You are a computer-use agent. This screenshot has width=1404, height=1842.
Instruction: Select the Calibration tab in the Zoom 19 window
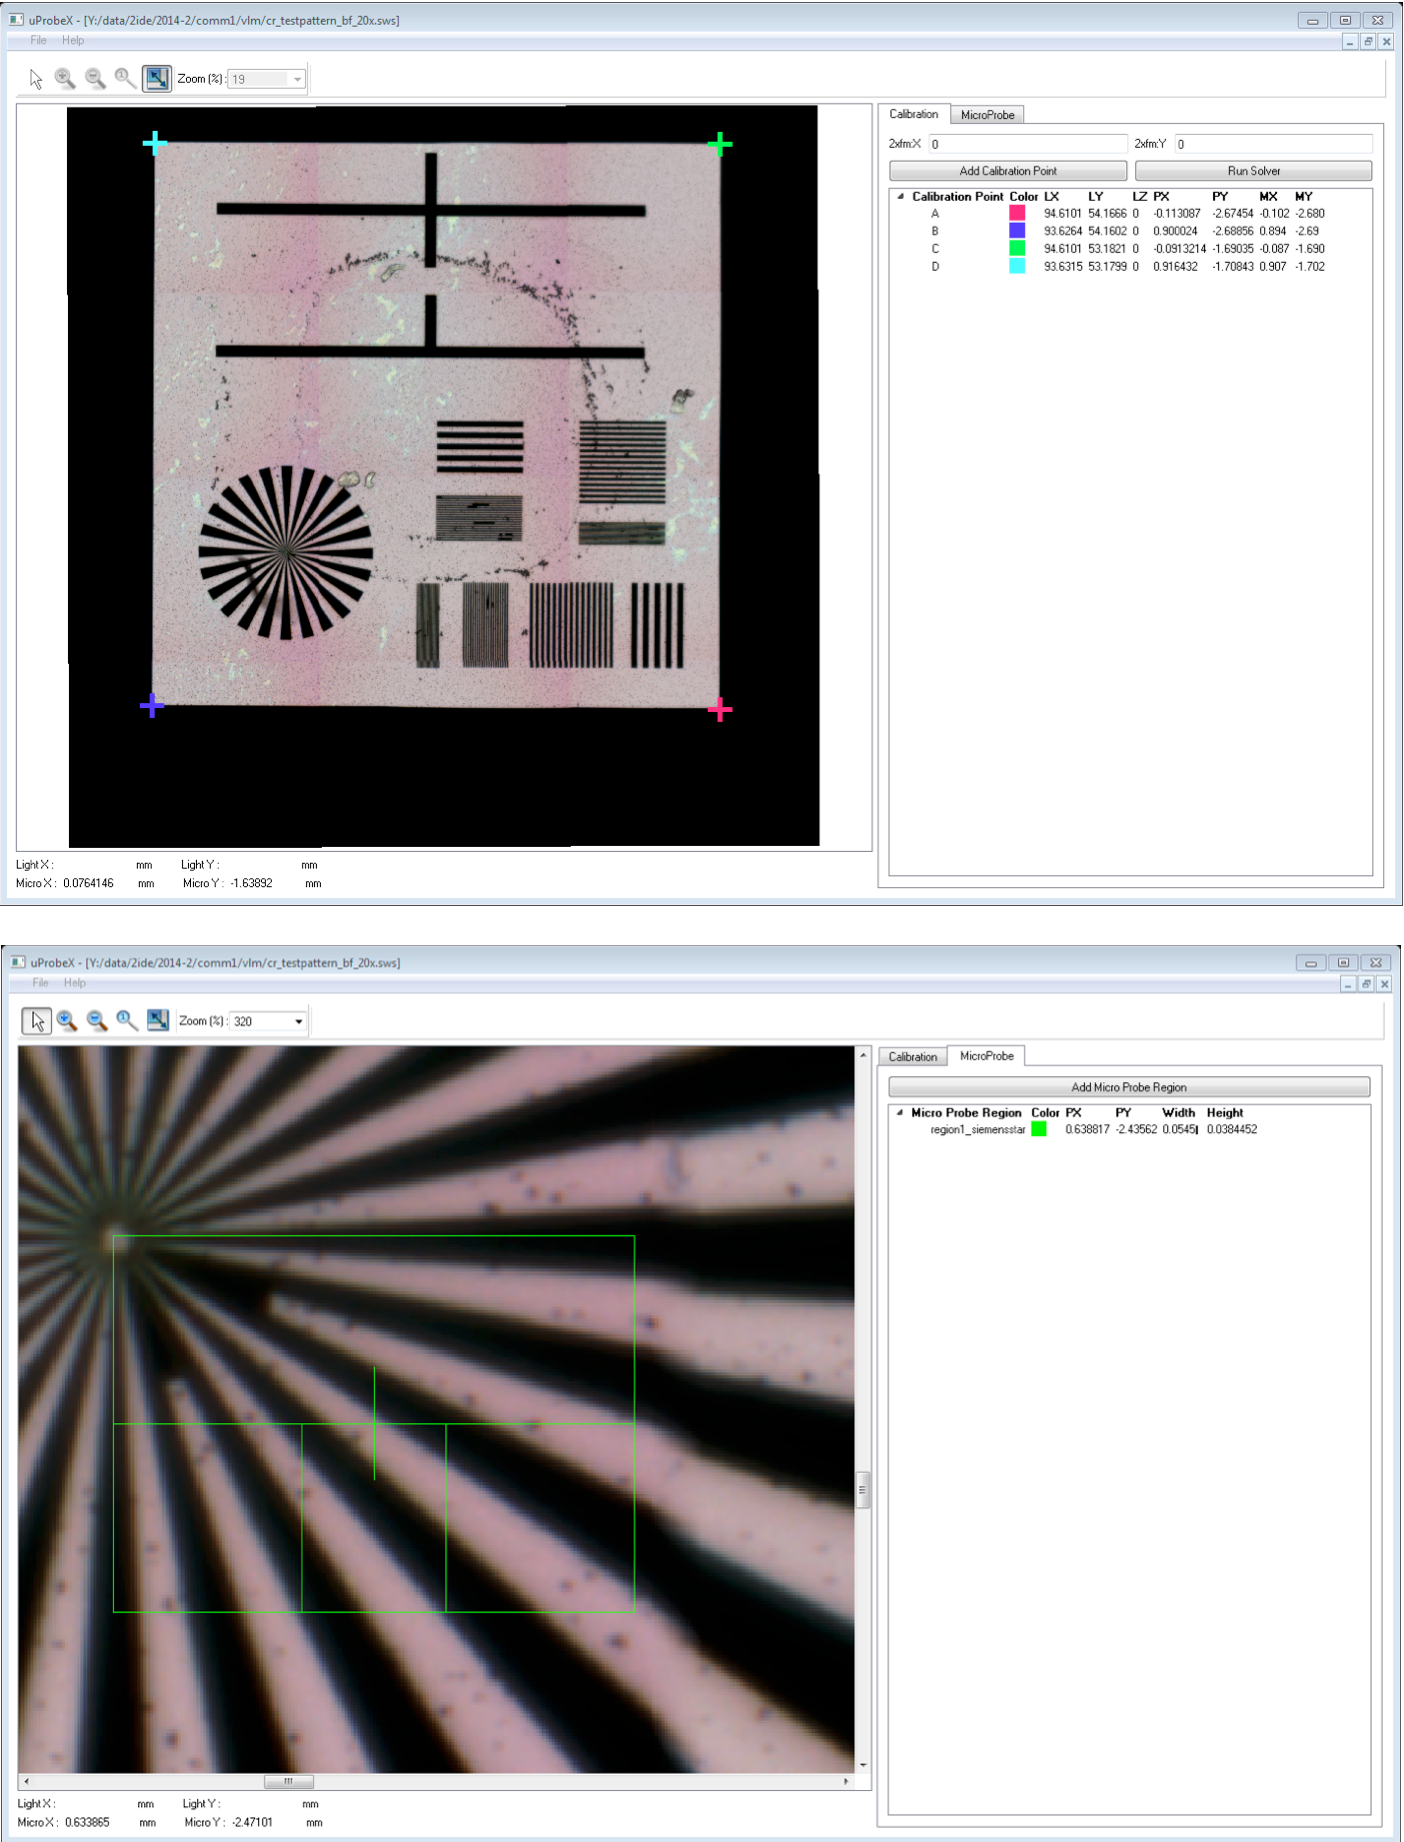tap(914, 114)
